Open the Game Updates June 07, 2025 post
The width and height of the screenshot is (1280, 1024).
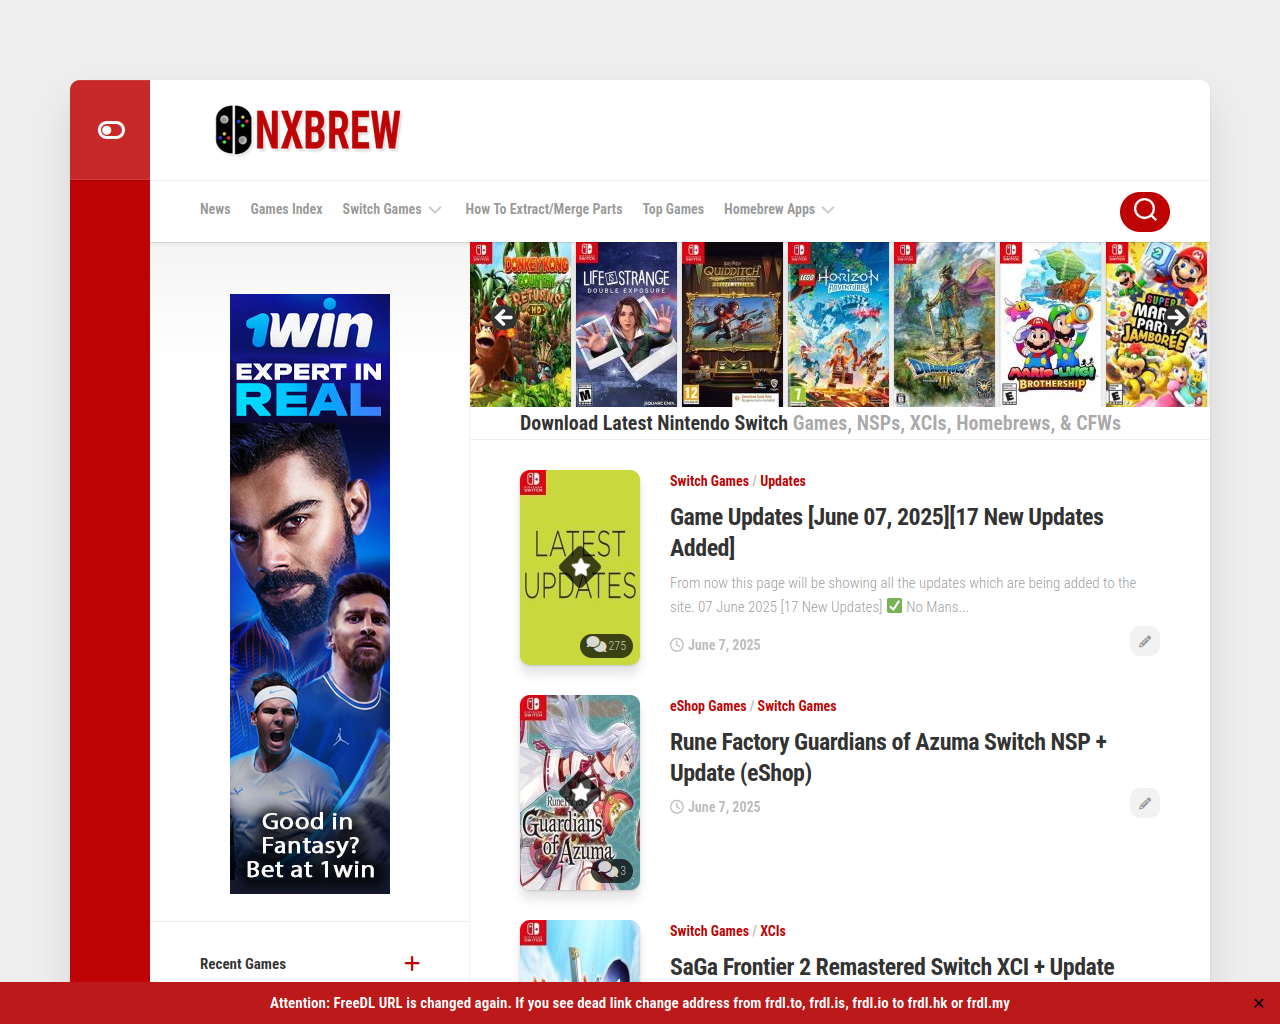pos(887,532)
